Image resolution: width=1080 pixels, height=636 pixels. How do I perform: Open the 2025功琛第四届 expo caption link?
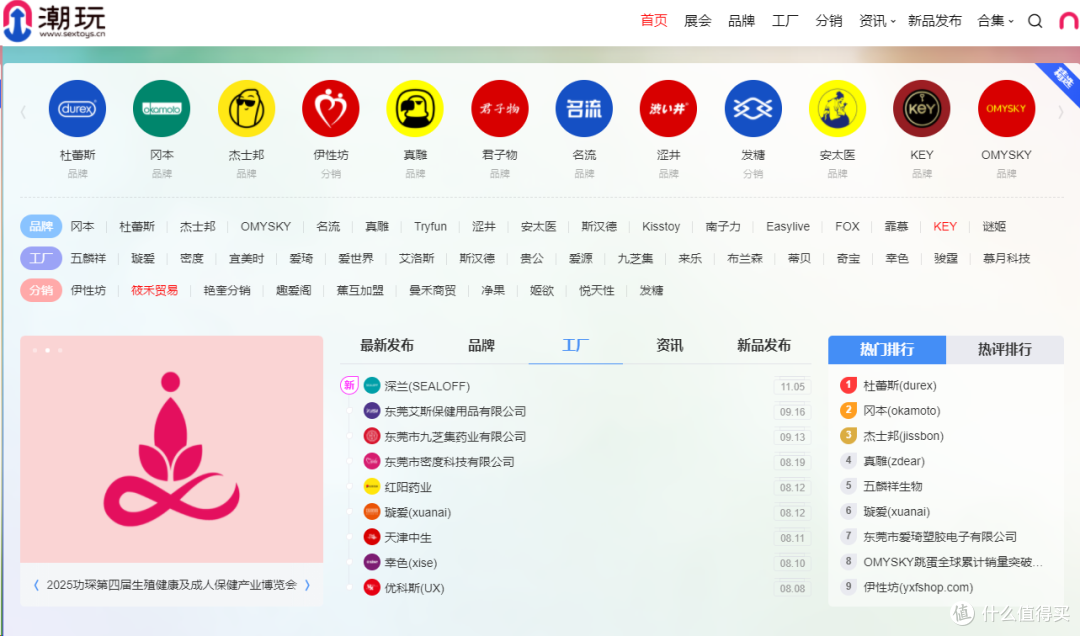[x=172, y=585]
